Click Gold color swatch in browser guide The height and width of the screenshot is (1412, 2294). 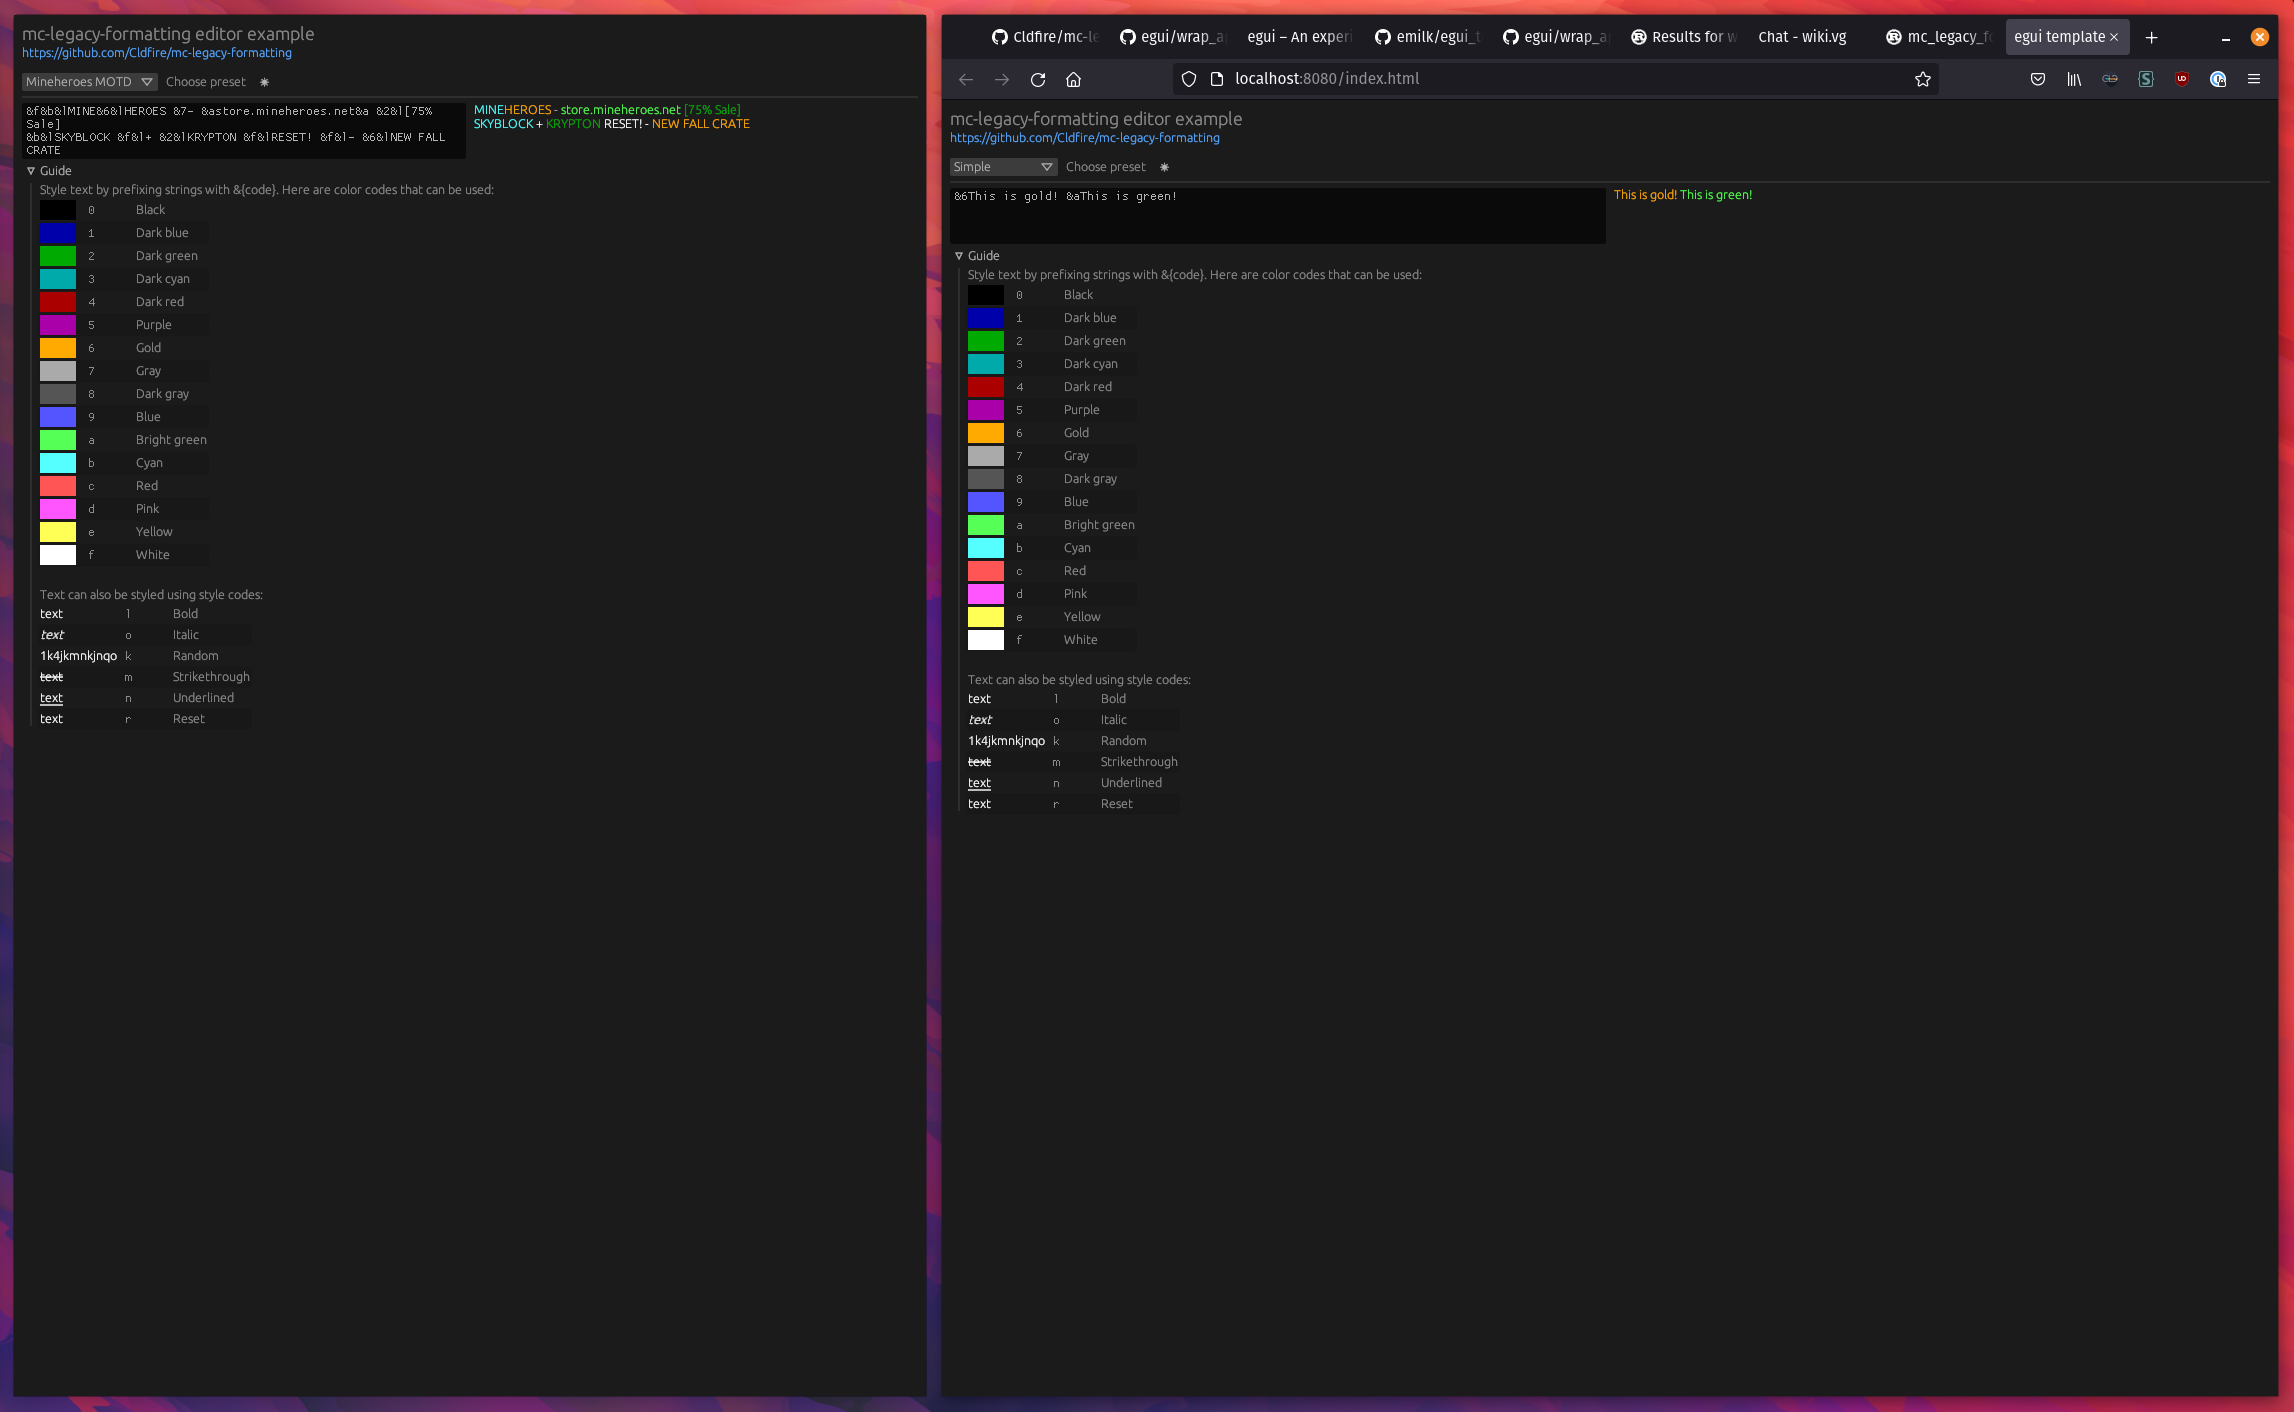(985, 433)
